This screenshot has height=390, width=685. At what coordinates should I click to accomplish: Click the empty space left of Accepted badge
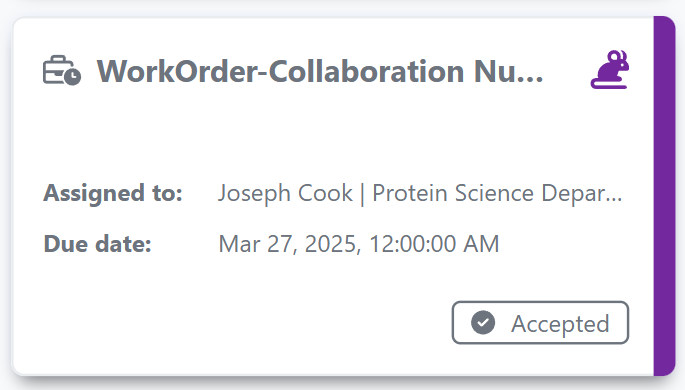(245, 323)
